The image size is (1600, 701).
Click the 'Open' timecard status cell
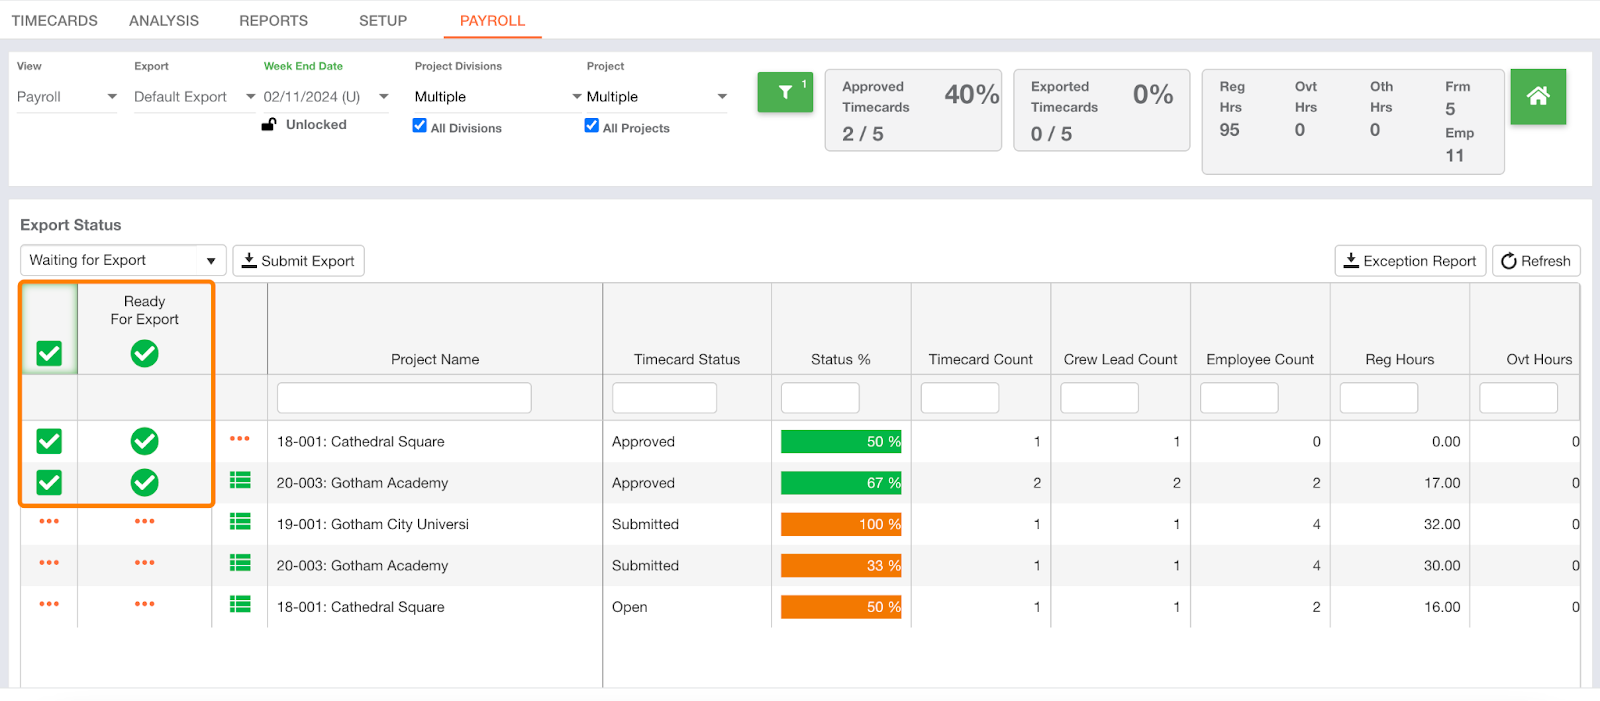[x=630, y=607]
